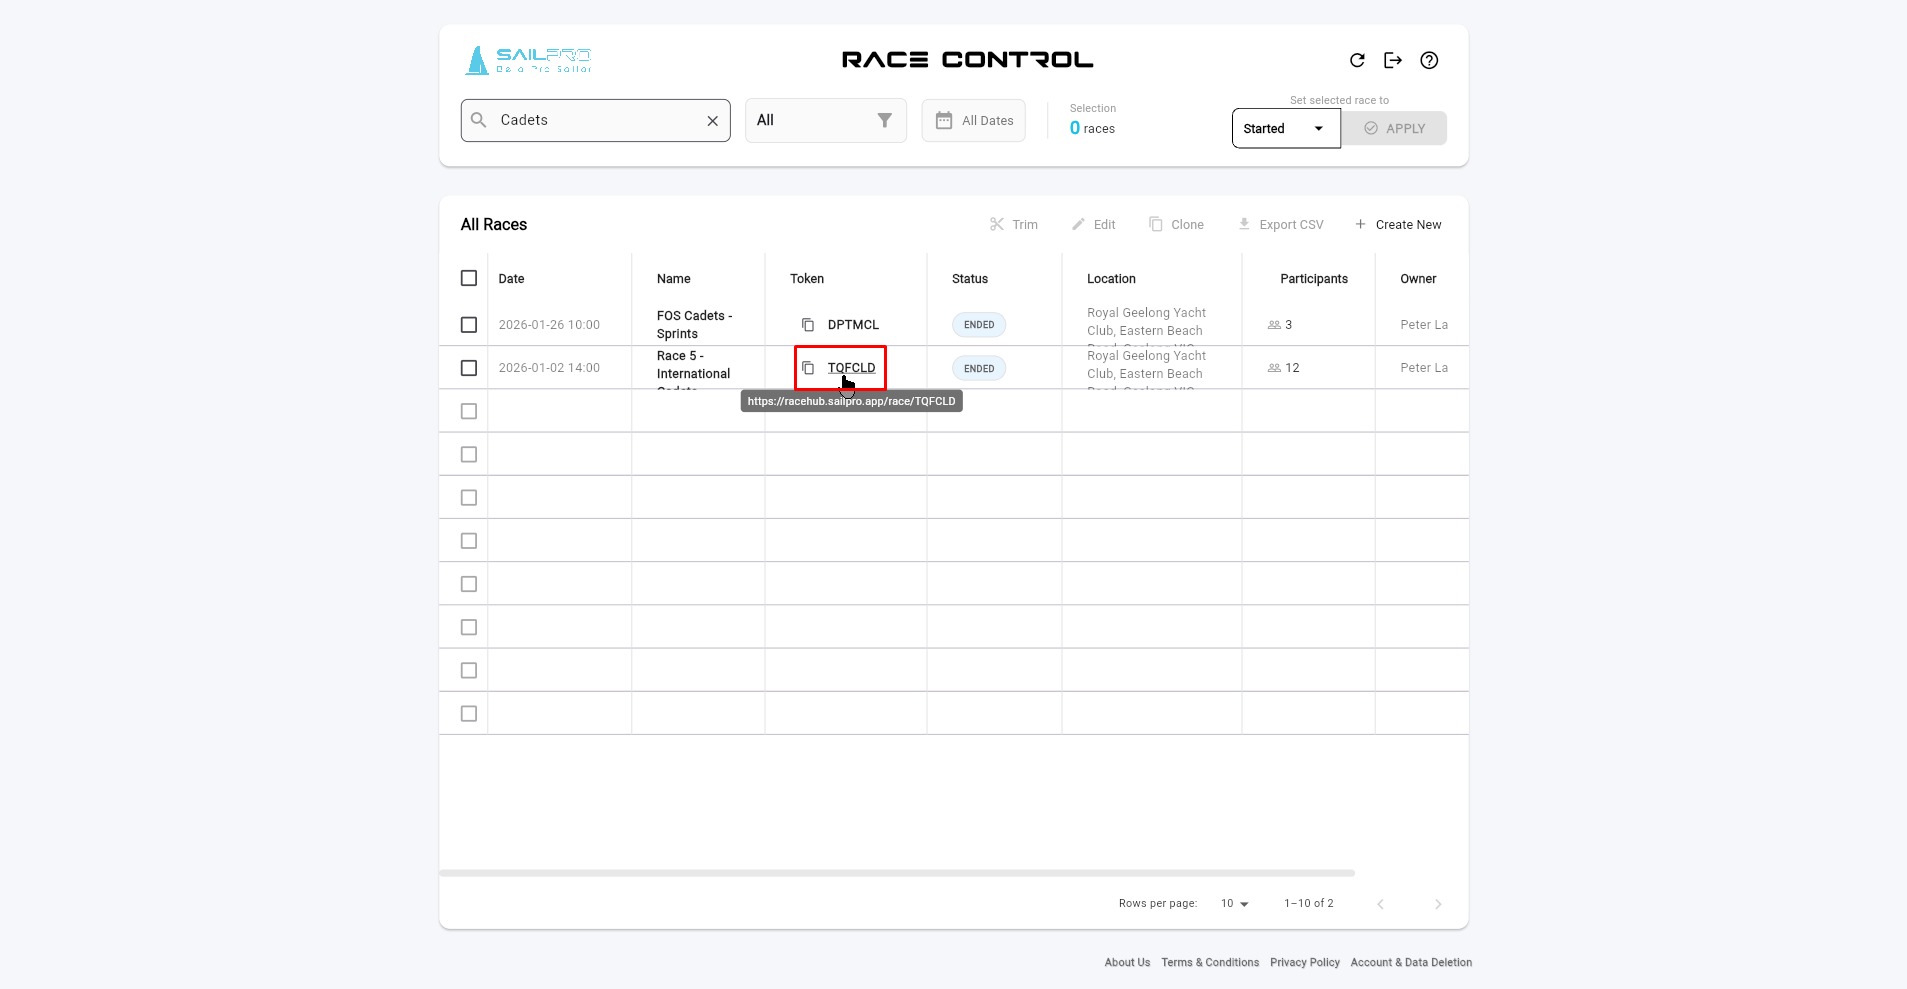Toggle the select all races checkbox
Screen dimensions: 1907x989
pos(469,278)
